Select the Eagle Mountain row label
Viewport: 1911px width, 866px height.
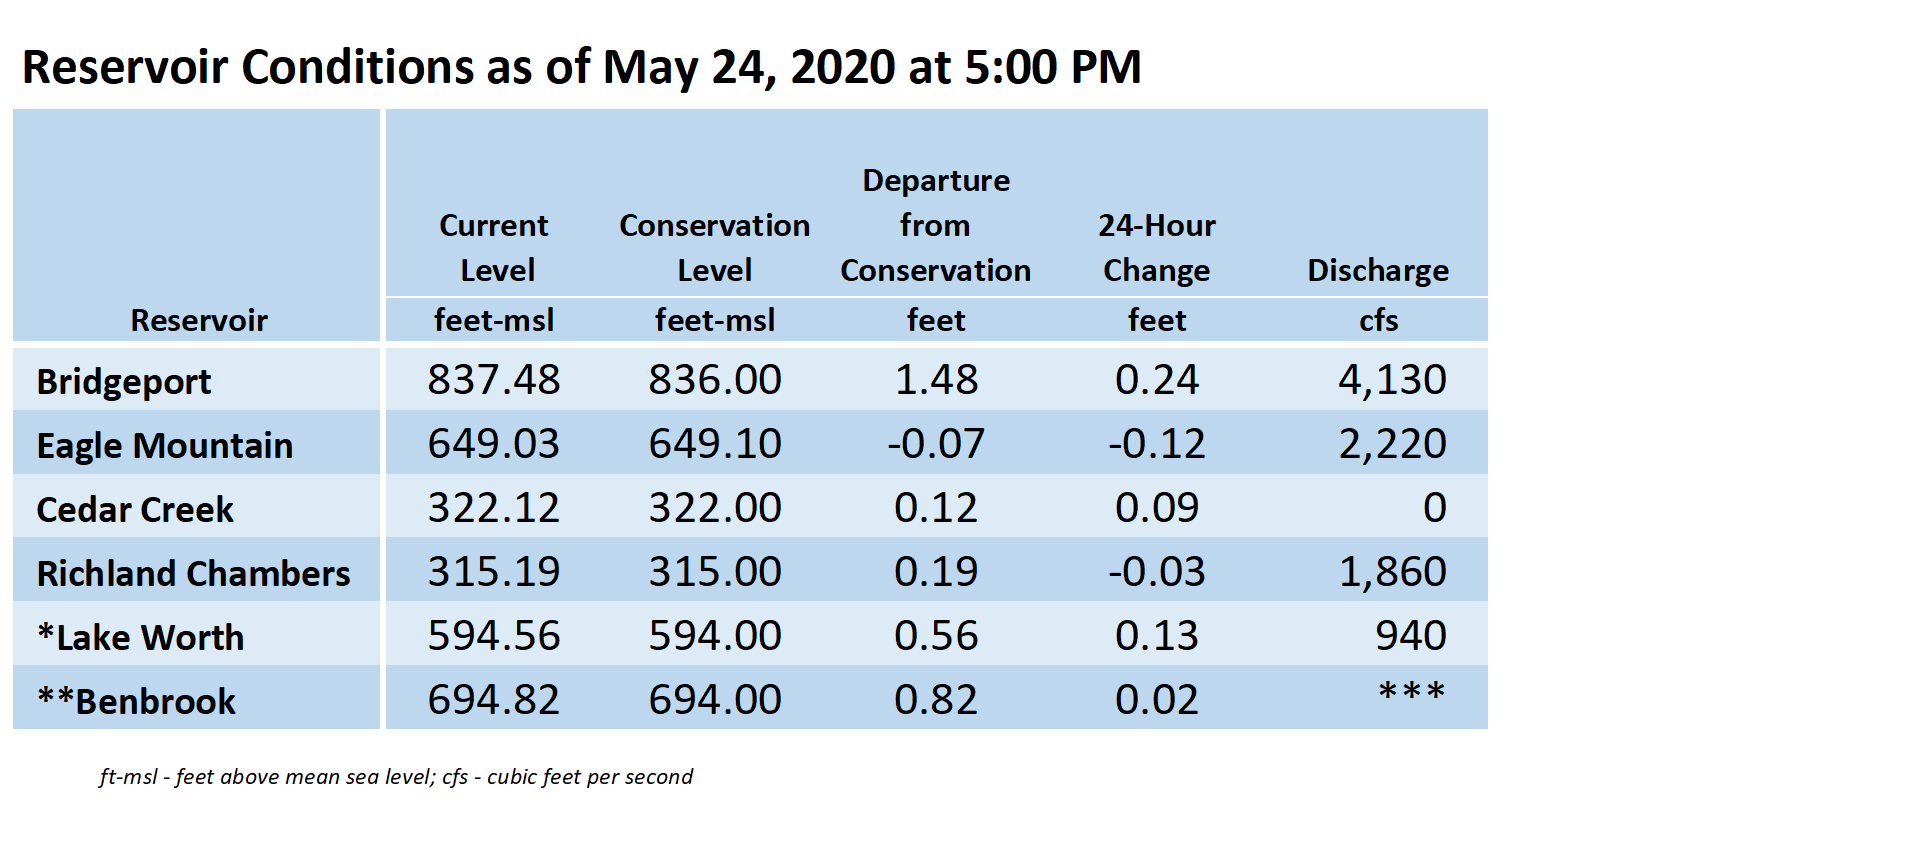165,446
